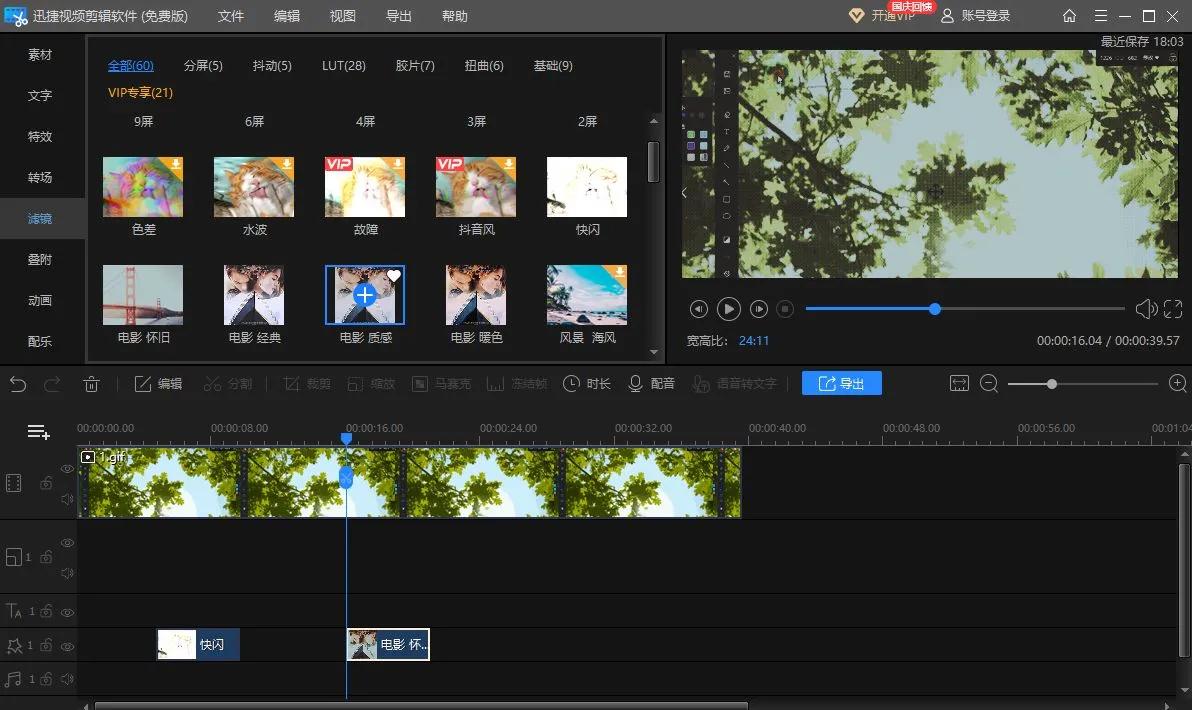Click the timeline zoom slider handle

(1052, 384)
